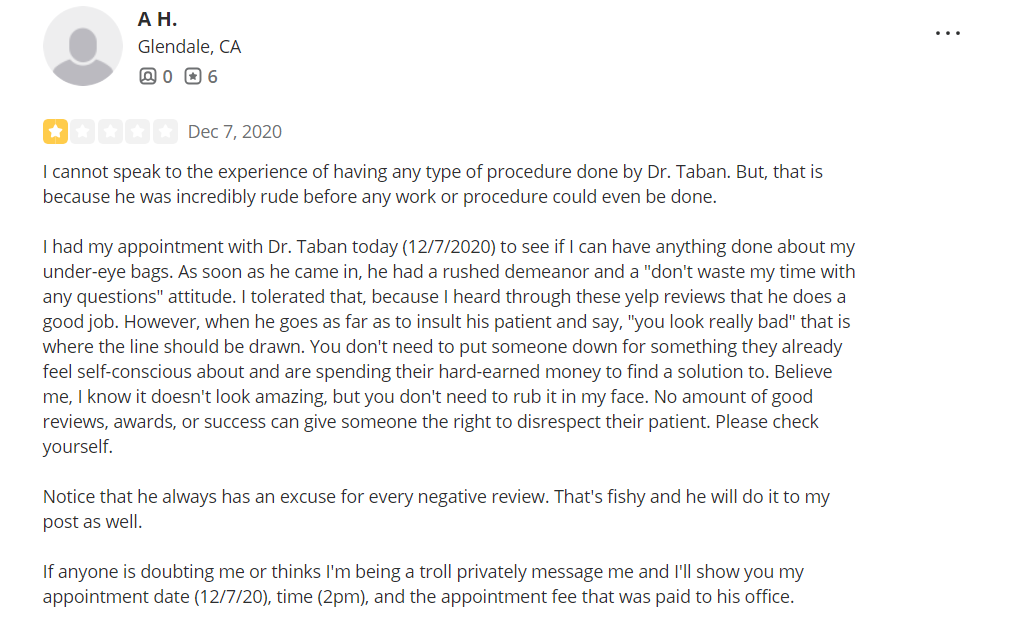Click the fifth empty rating star
Viewport: 1024px width, 622px height.
[x=165, y=131]
